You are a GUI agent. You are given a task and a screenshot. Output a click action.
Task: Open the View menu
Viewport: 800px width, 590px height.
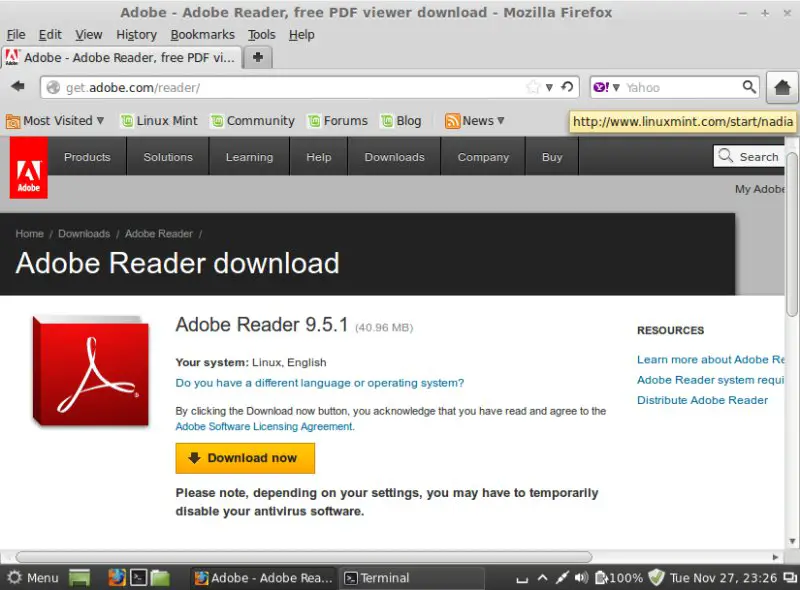click(x=89, y=35)
